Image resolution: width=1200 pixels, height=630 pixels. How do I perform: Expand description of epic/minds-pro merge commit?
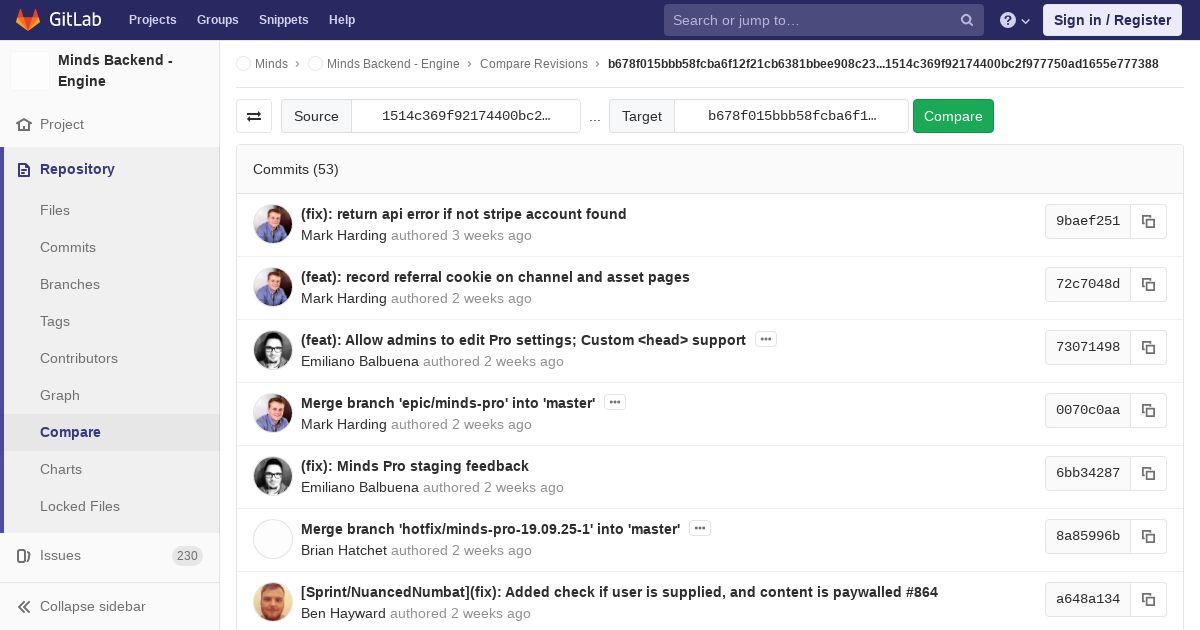(x=615, y=403)
